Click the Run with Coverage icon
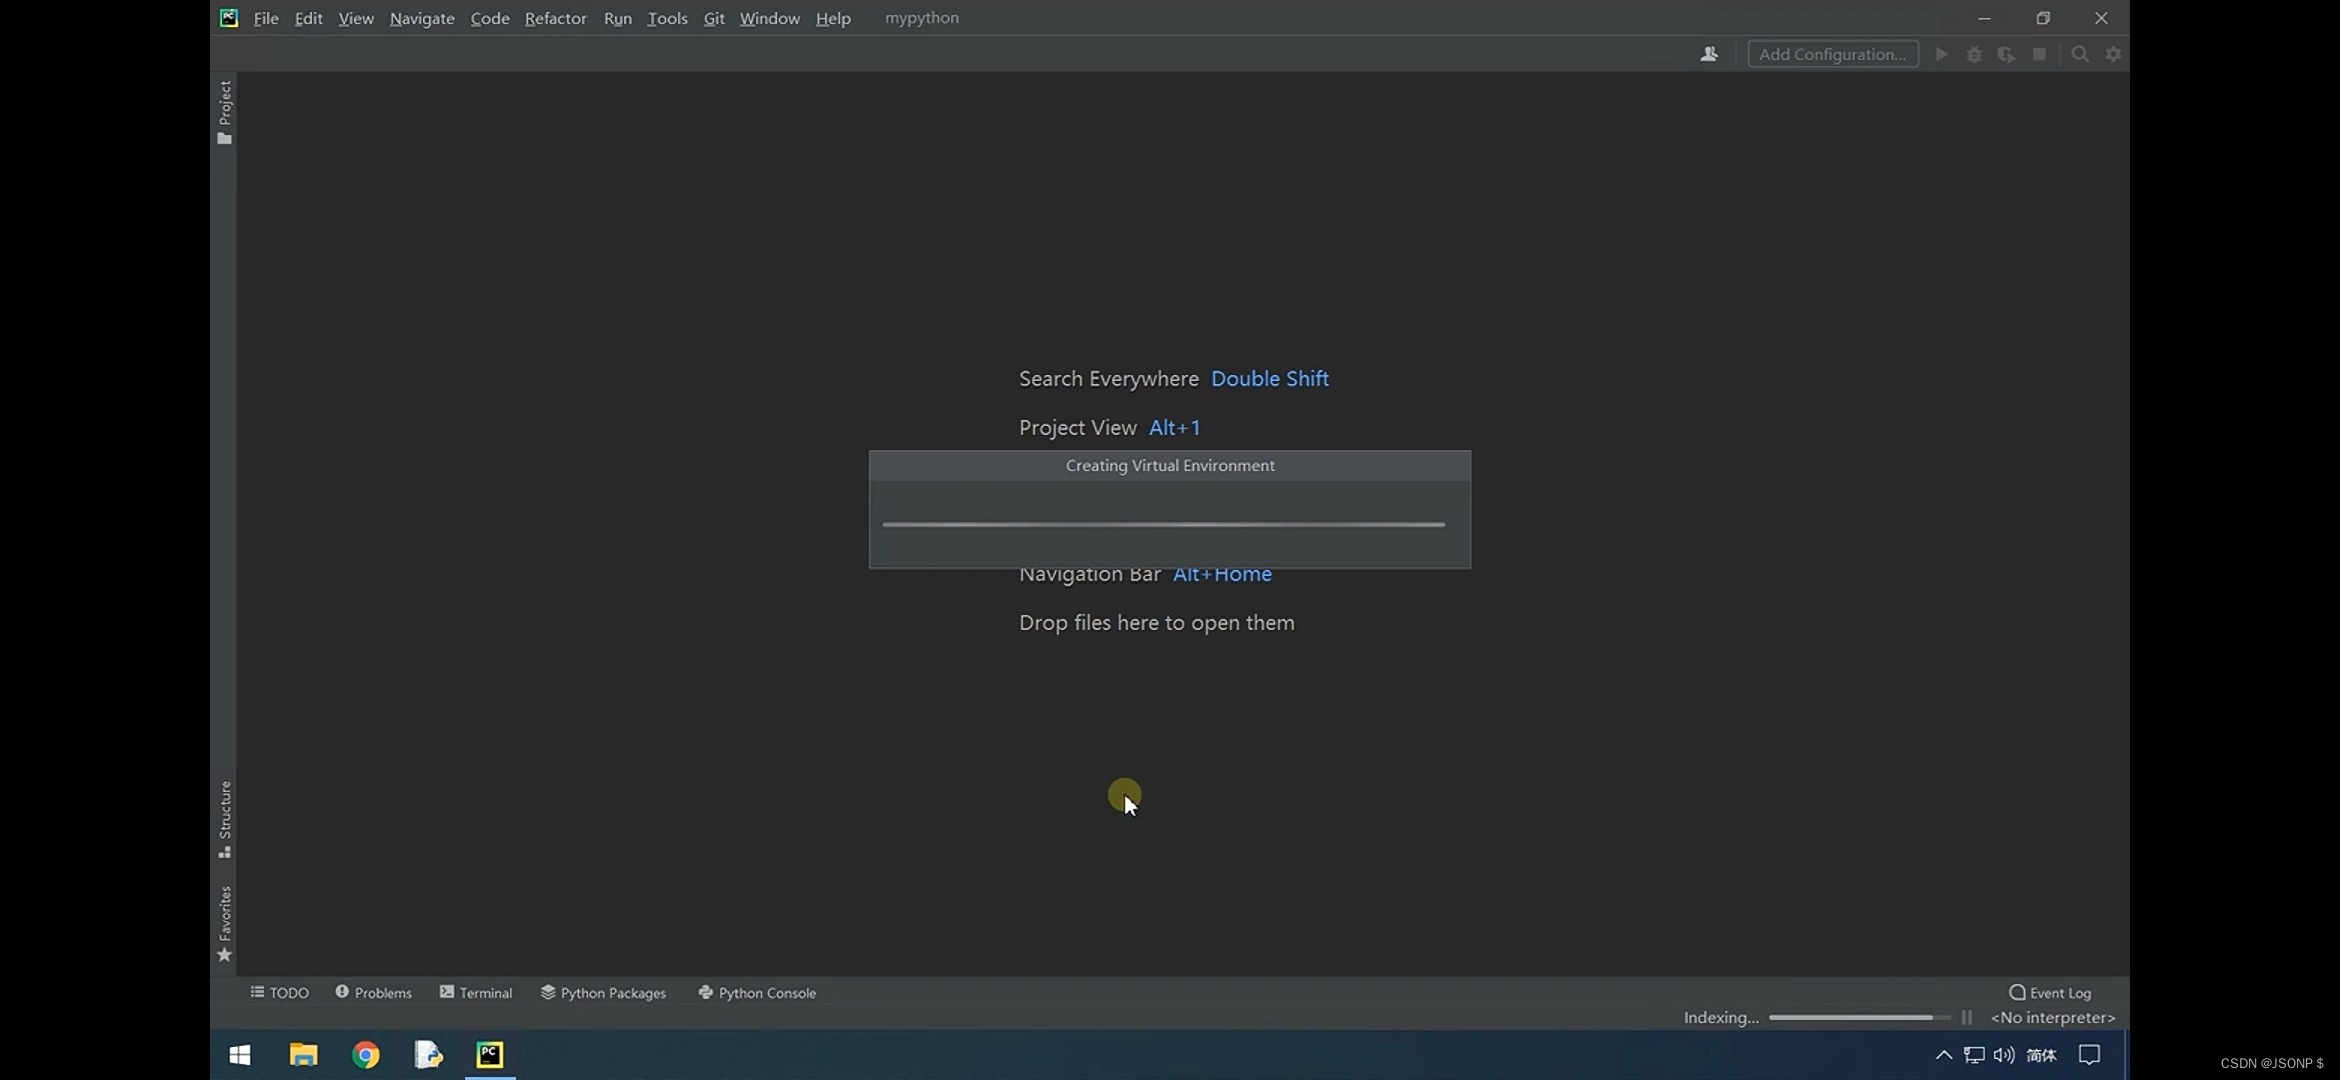Screen dimensions: 2340x1080 point(2006,54)
